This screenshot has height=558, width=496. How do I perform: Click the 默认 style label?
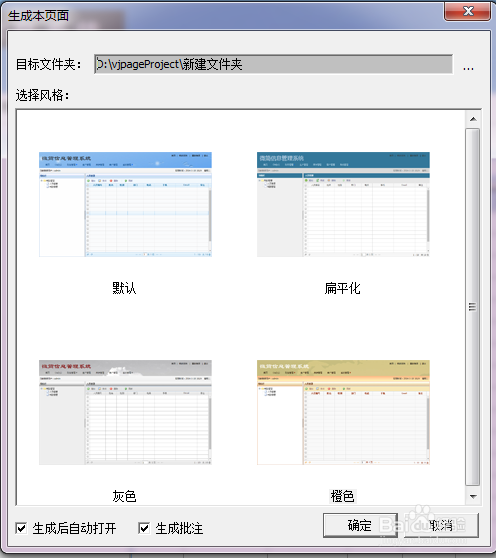(x=124, y=288)
